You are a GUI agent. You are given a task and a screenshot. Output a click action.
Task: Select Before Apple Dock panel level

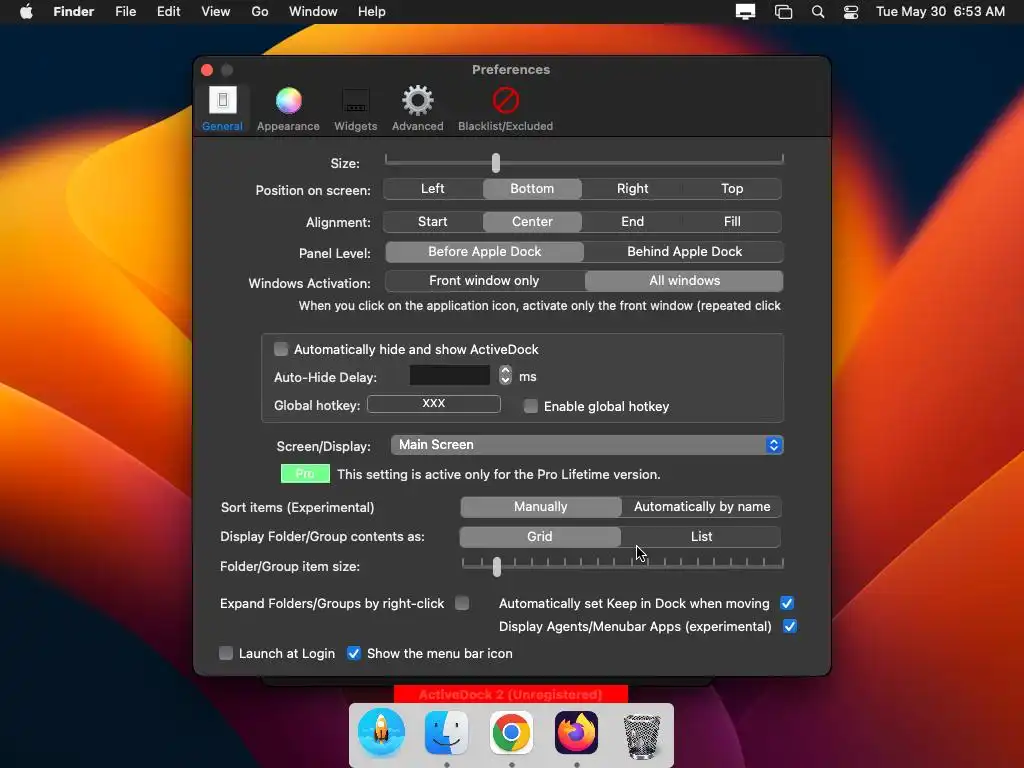485,251
